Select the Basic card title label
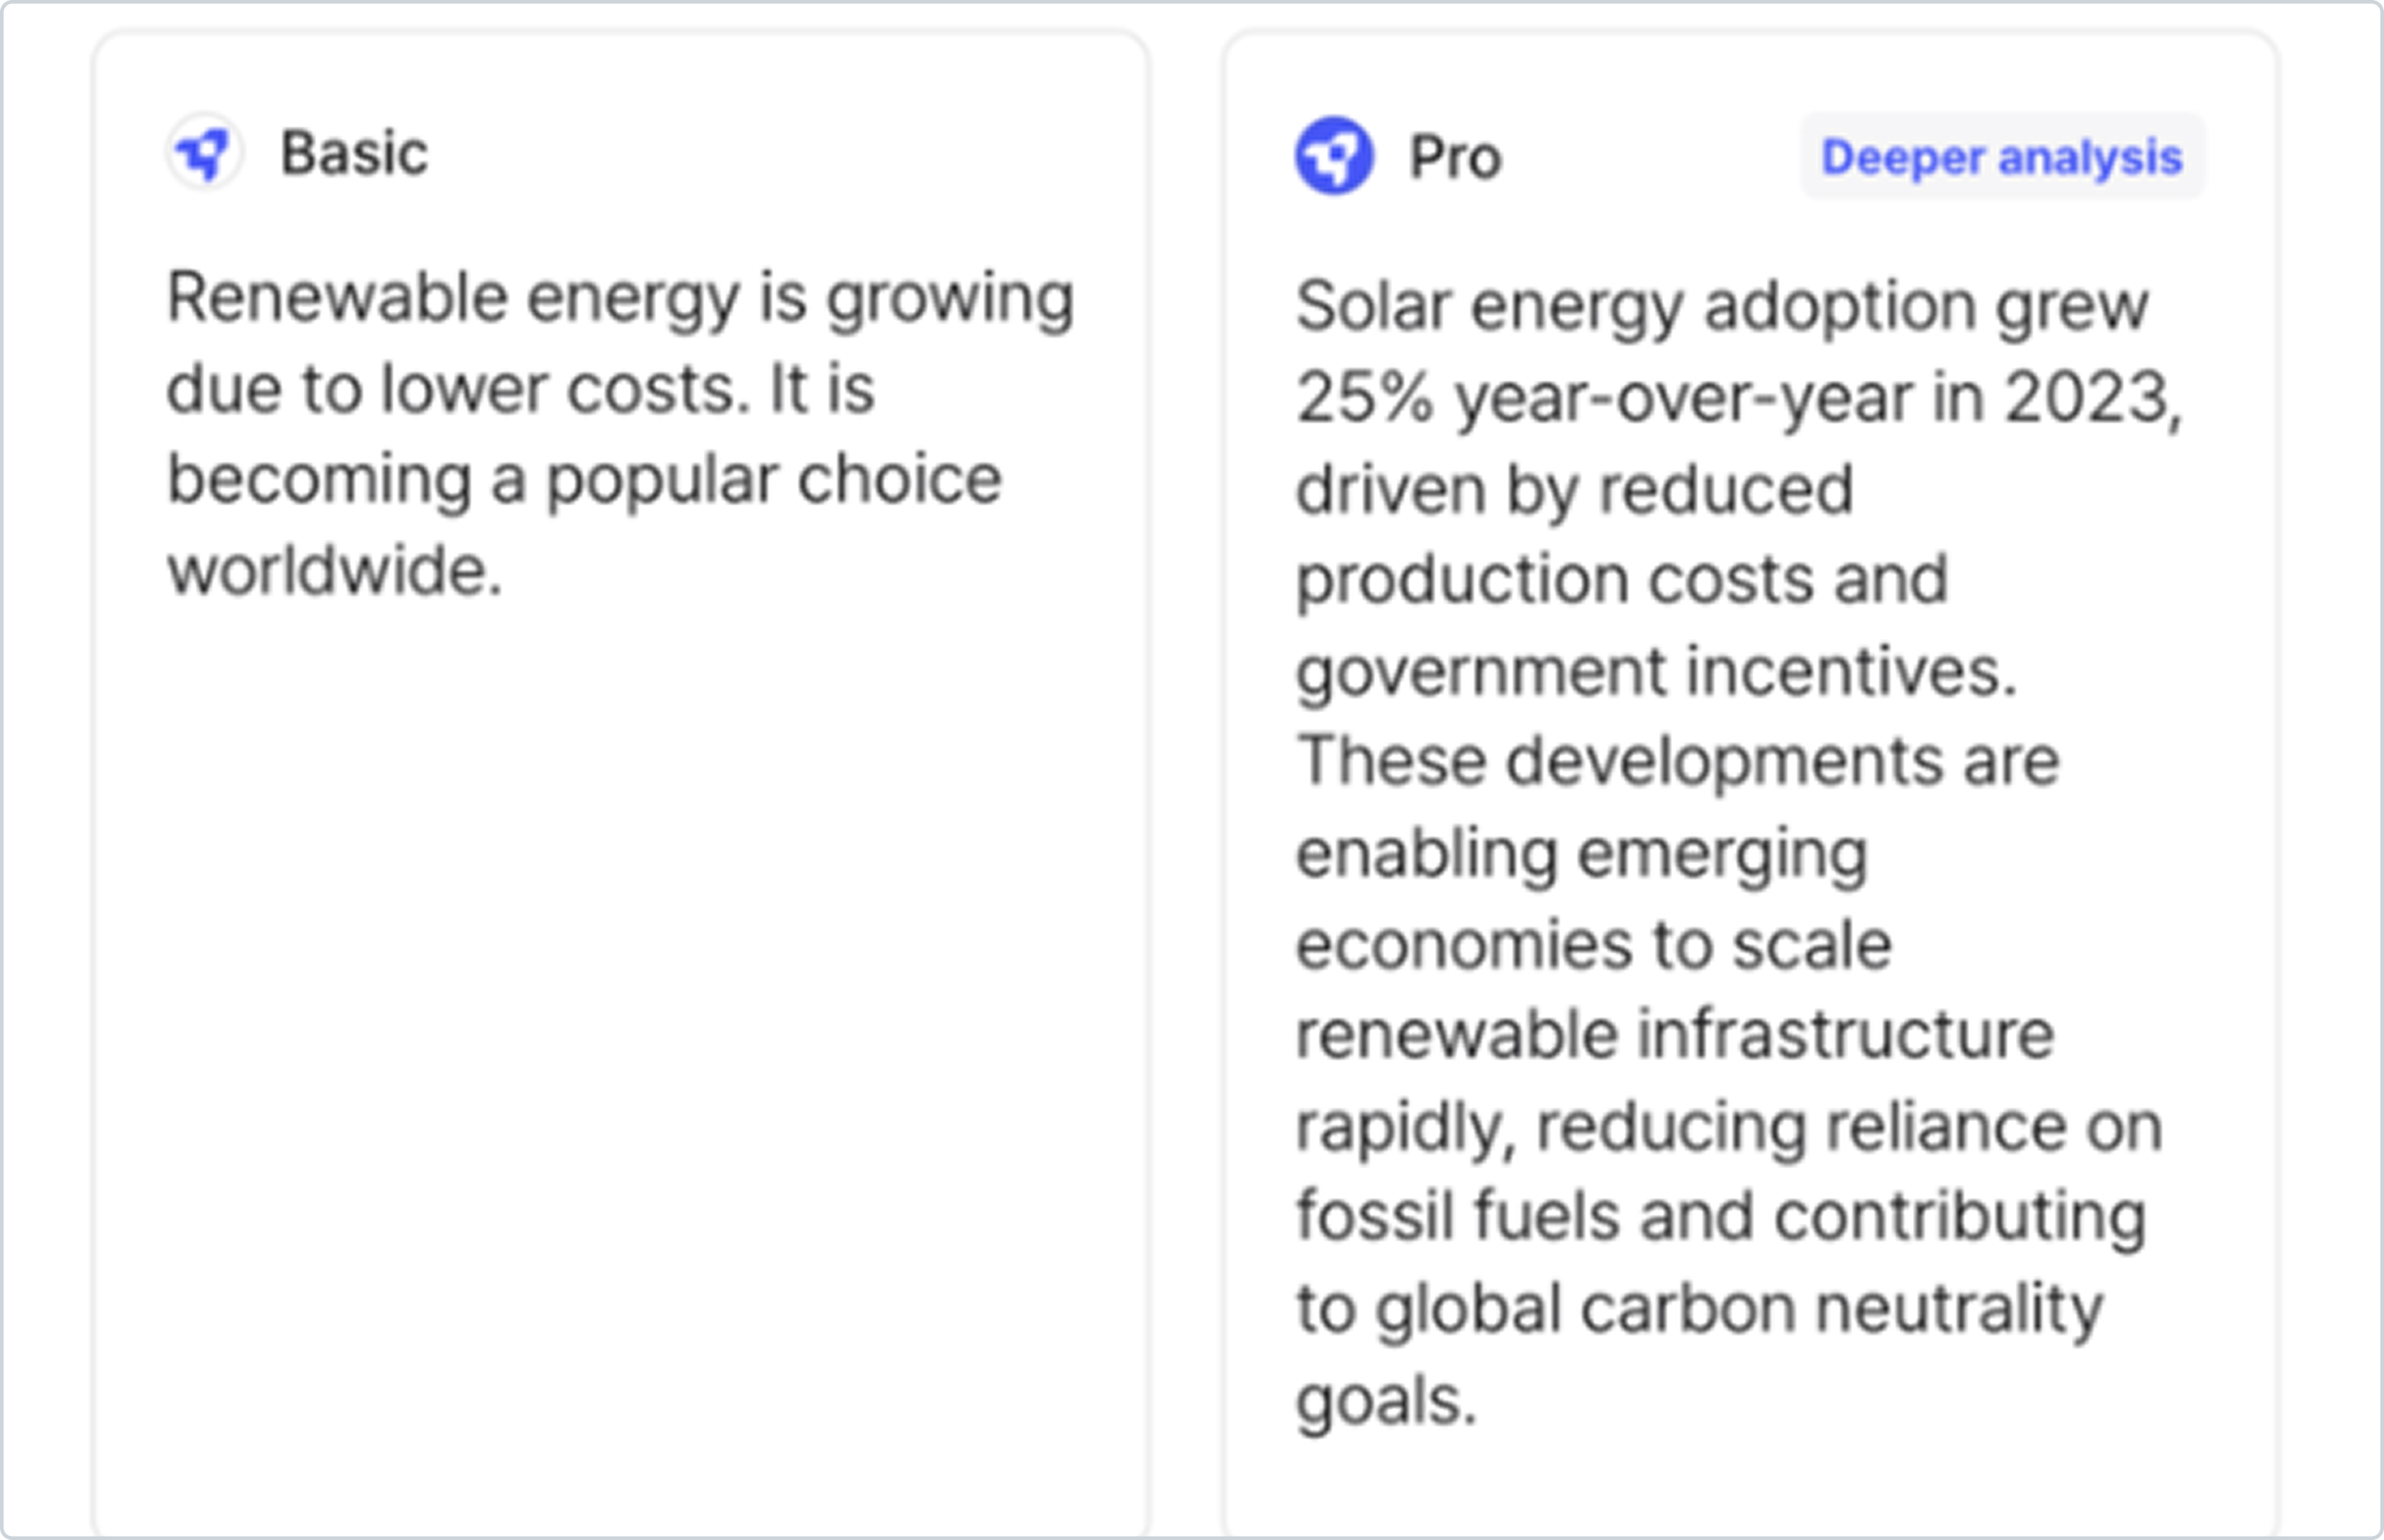The width and height of the screenshot is (2384, 1540). click(x=354, y=153)
